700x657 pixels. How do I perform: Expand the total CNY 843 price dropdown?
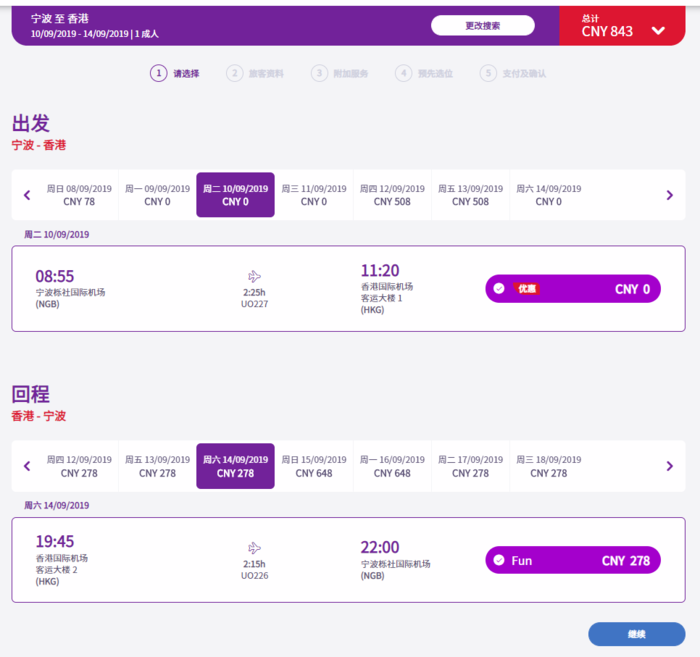click(657, 30)
